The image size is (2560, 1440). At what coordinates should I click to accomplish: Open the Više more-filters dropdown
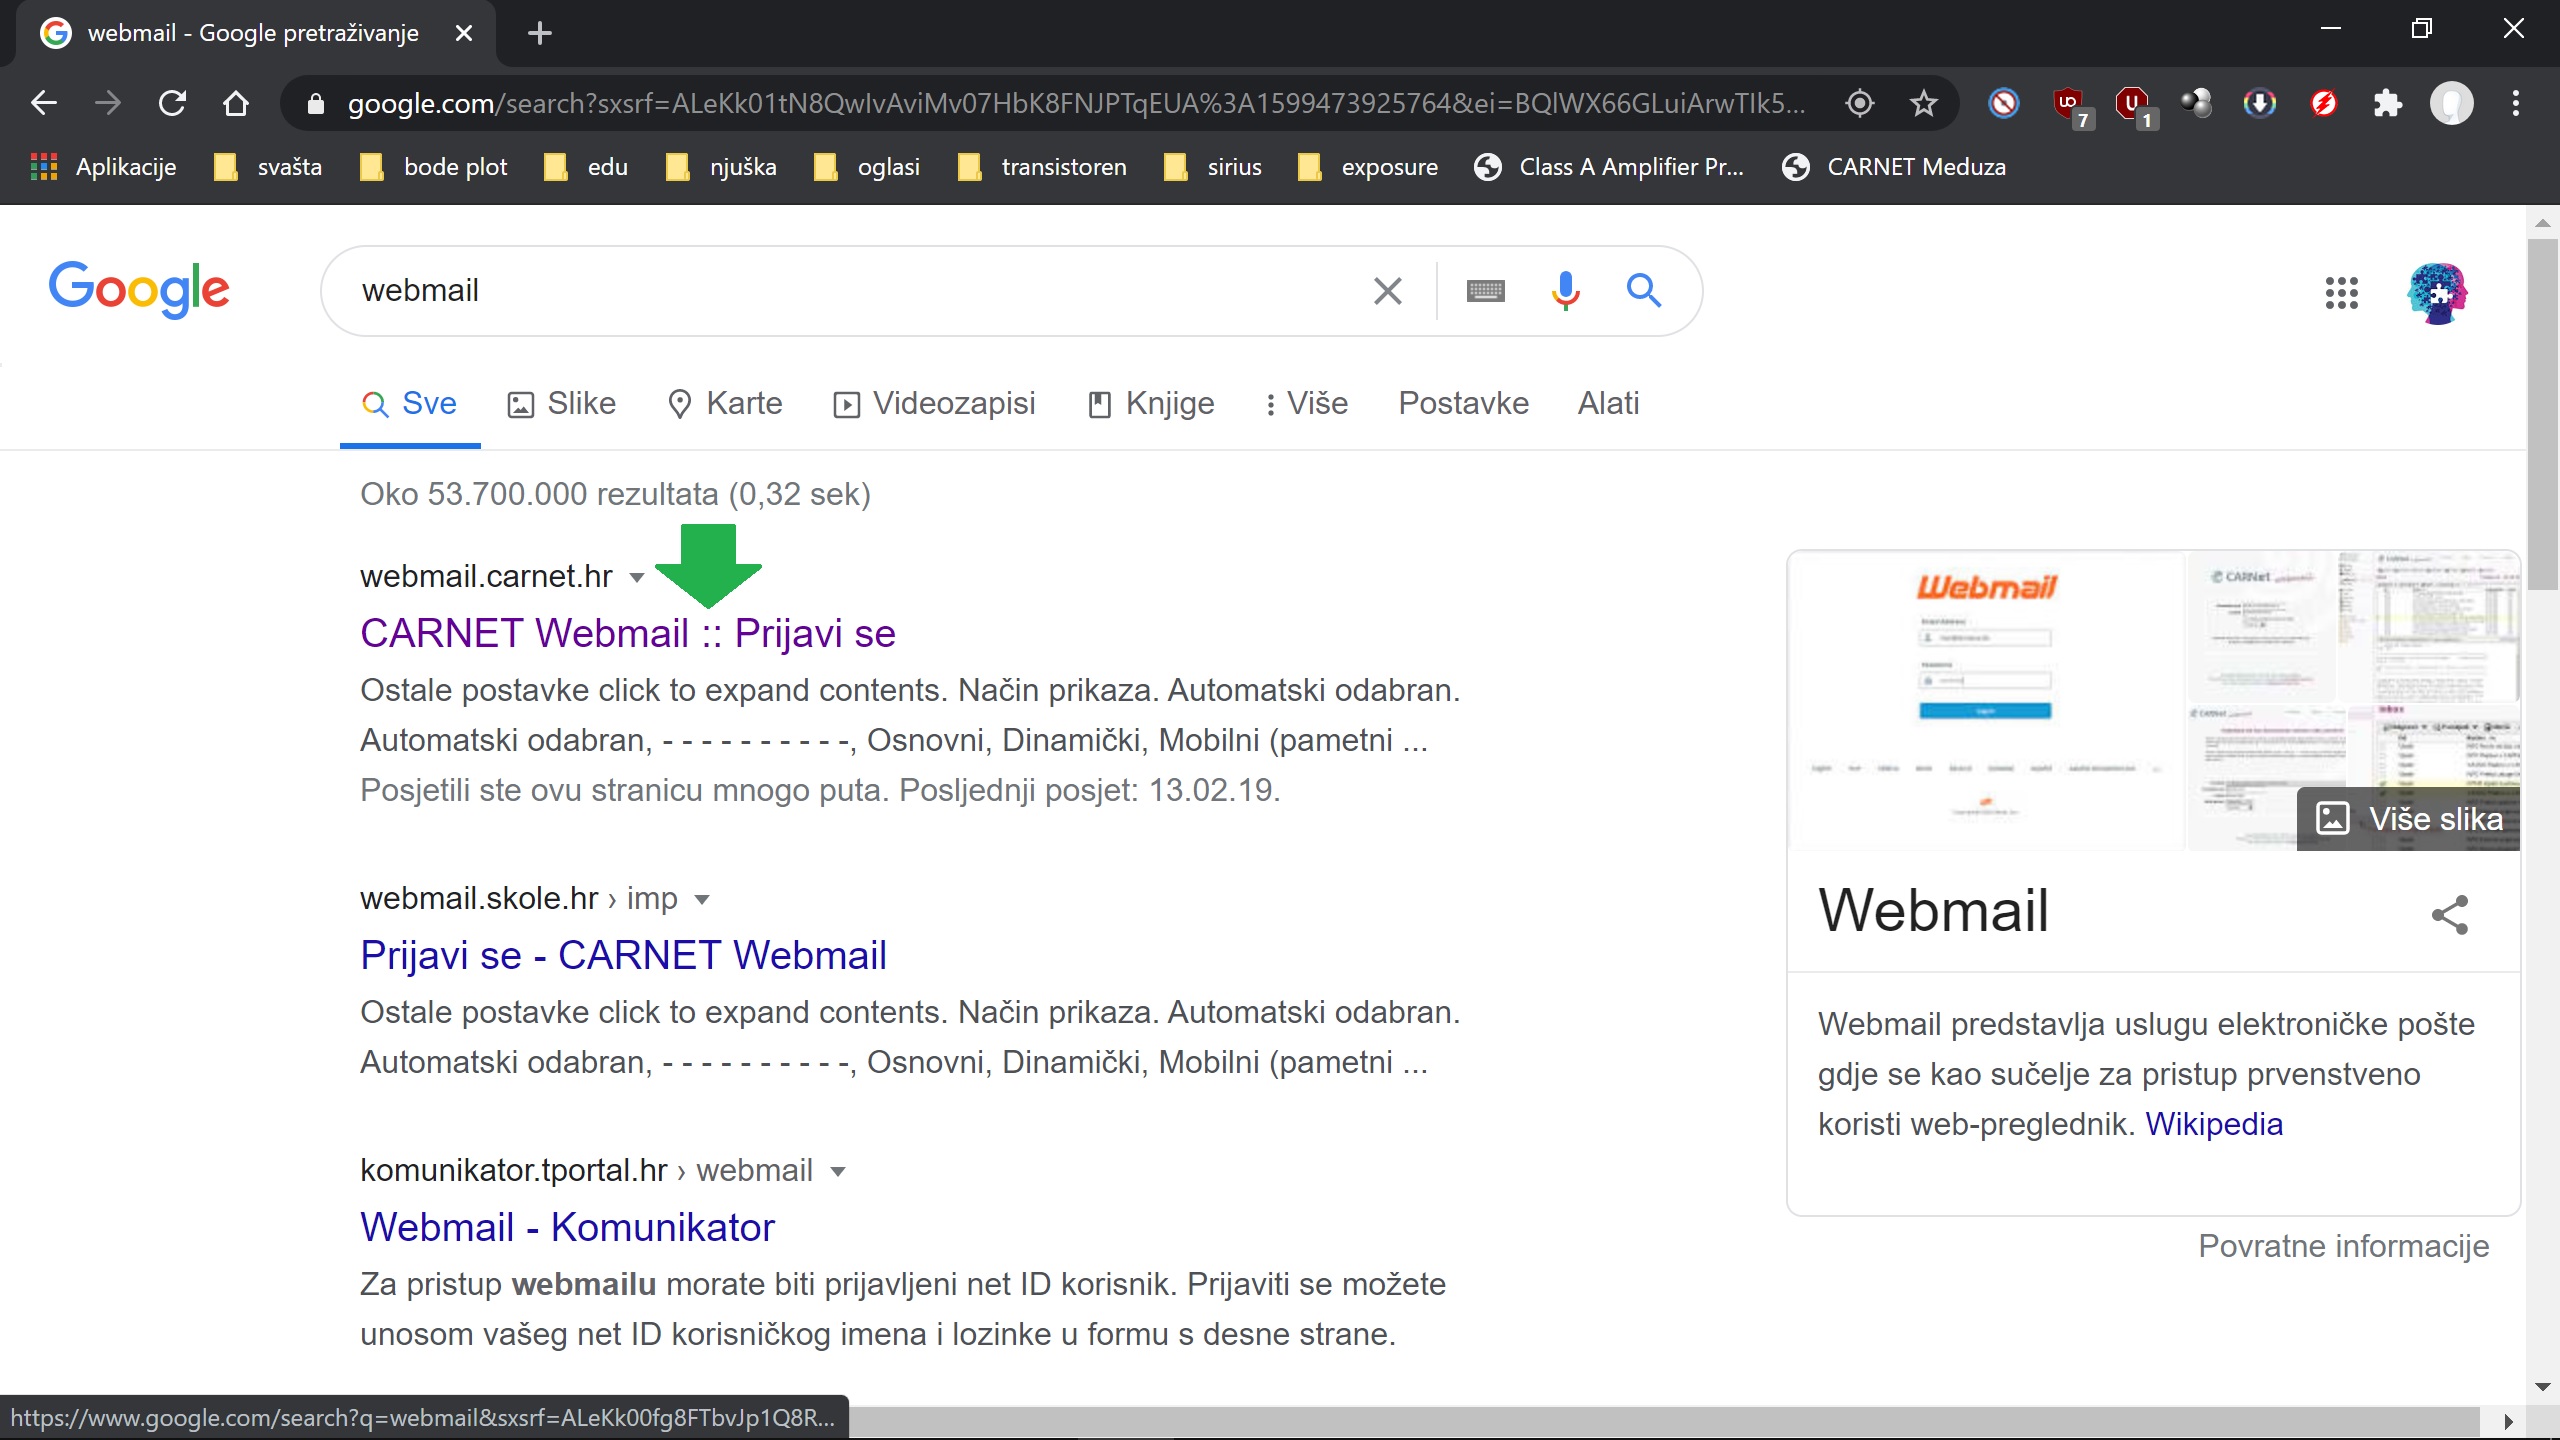[x=1305, y=403]
